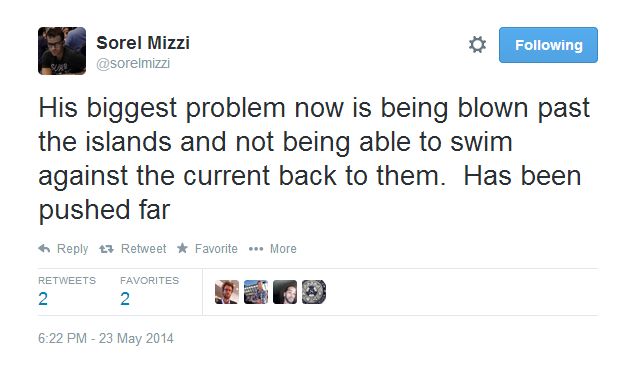Image resolution: width=631 pixels, height=372 pixels.
Task: View the Retweets count of 2
Action: coord(43,299)
